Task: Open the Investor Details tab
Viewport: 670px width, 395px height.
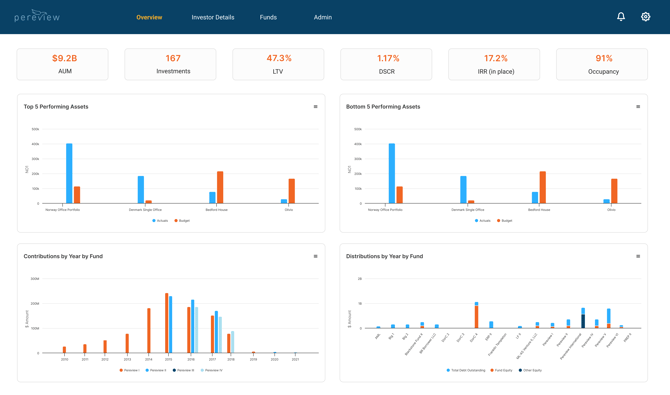Action: [213, 17]
